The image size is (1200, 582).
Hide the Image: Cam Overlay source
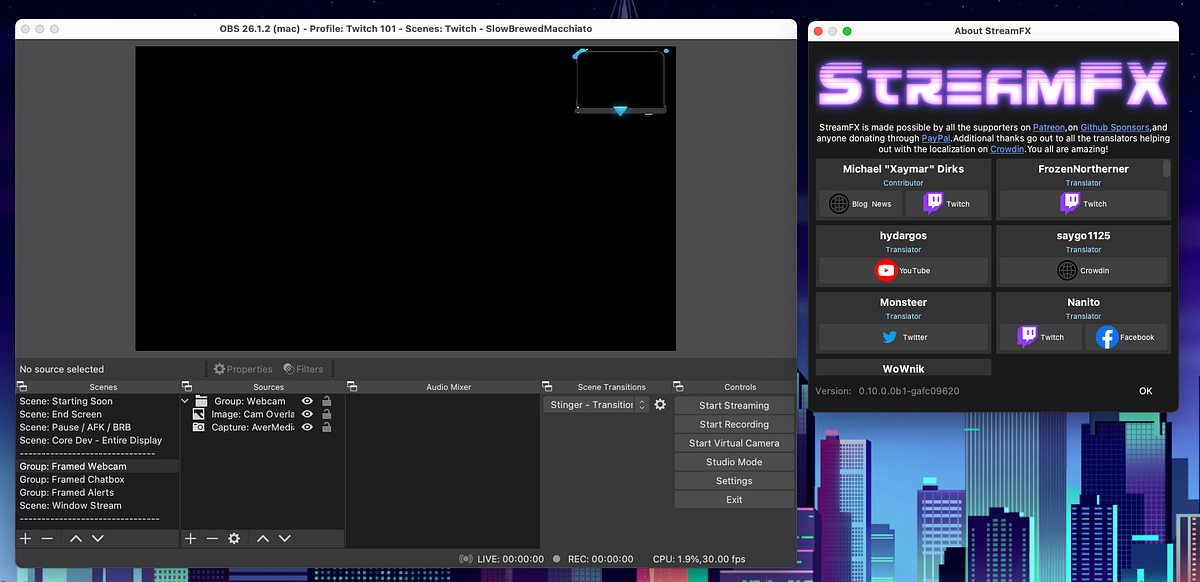point(307,414)
